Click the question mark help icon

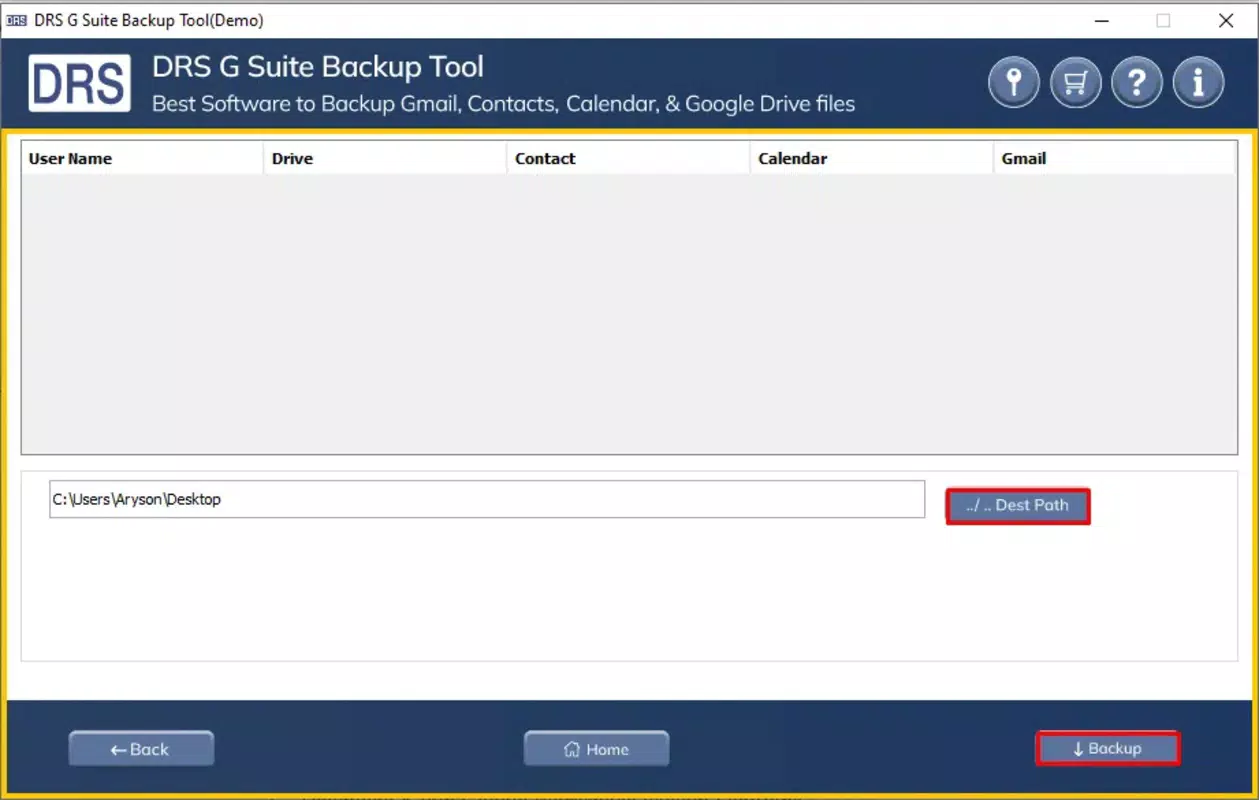pyautogui.click(x=1137, y=82)
